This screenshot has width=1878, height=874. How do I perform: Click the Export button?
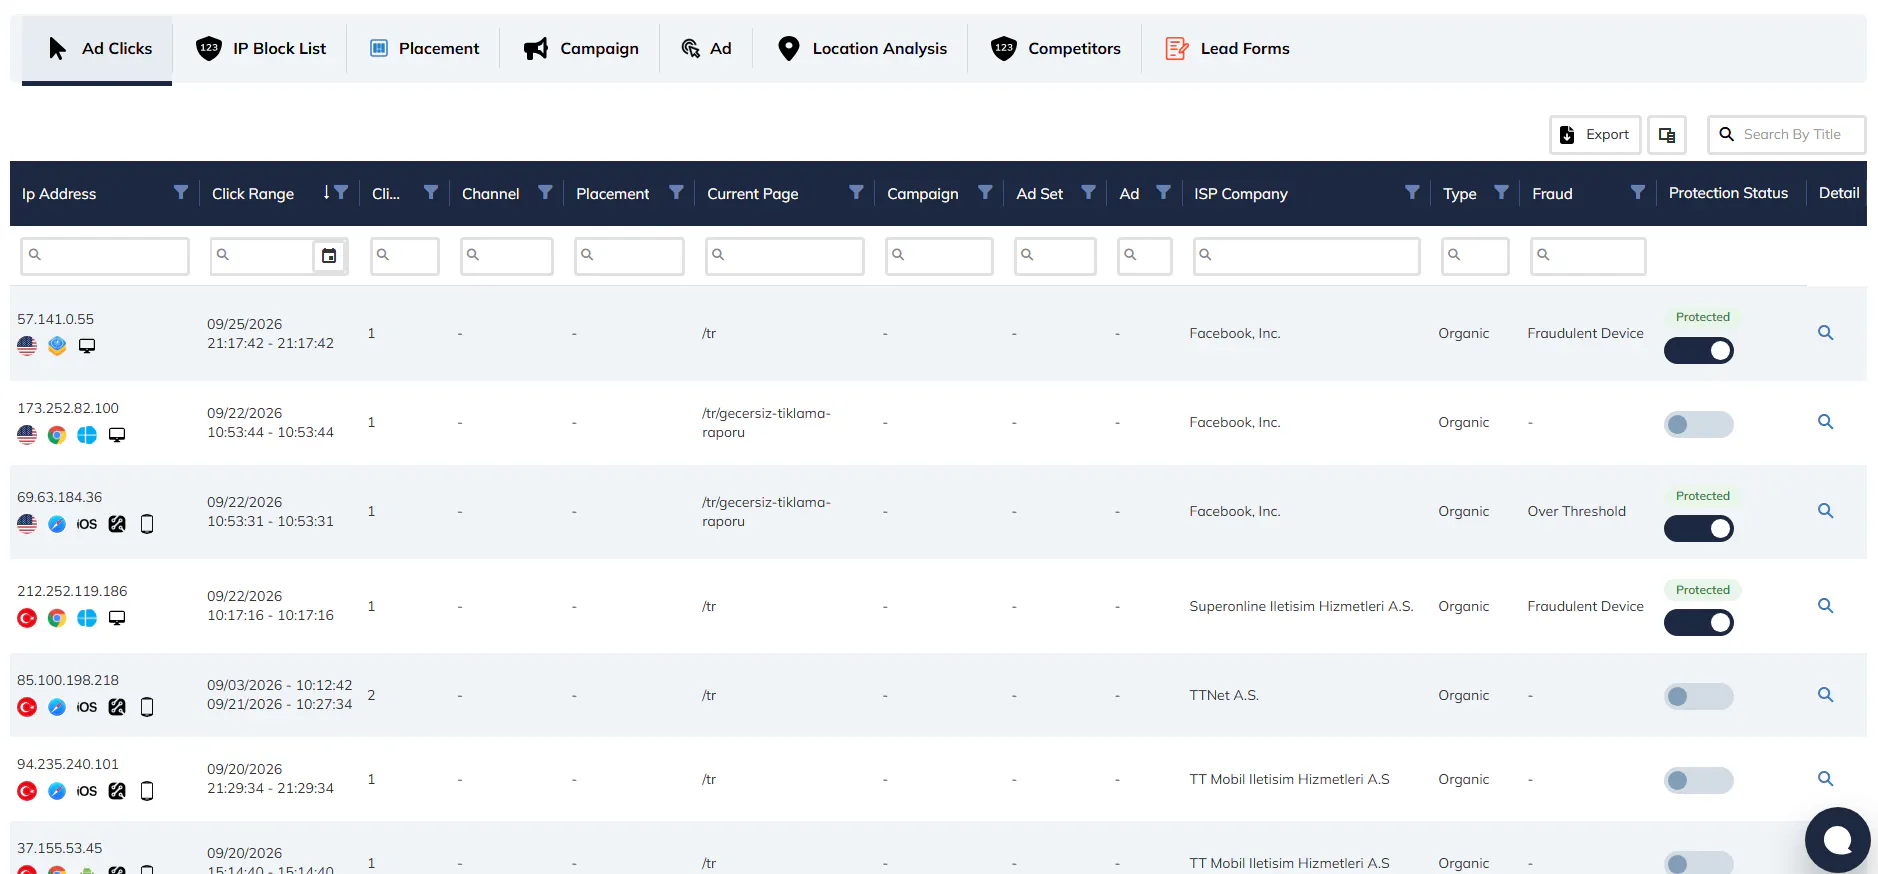point(1595,135)
